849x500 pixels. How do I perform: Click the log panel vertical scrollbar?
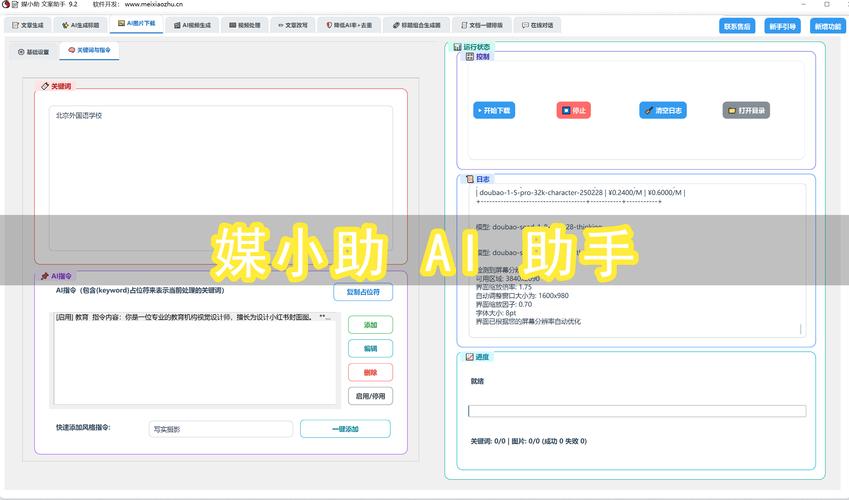(x=800, y=328)
